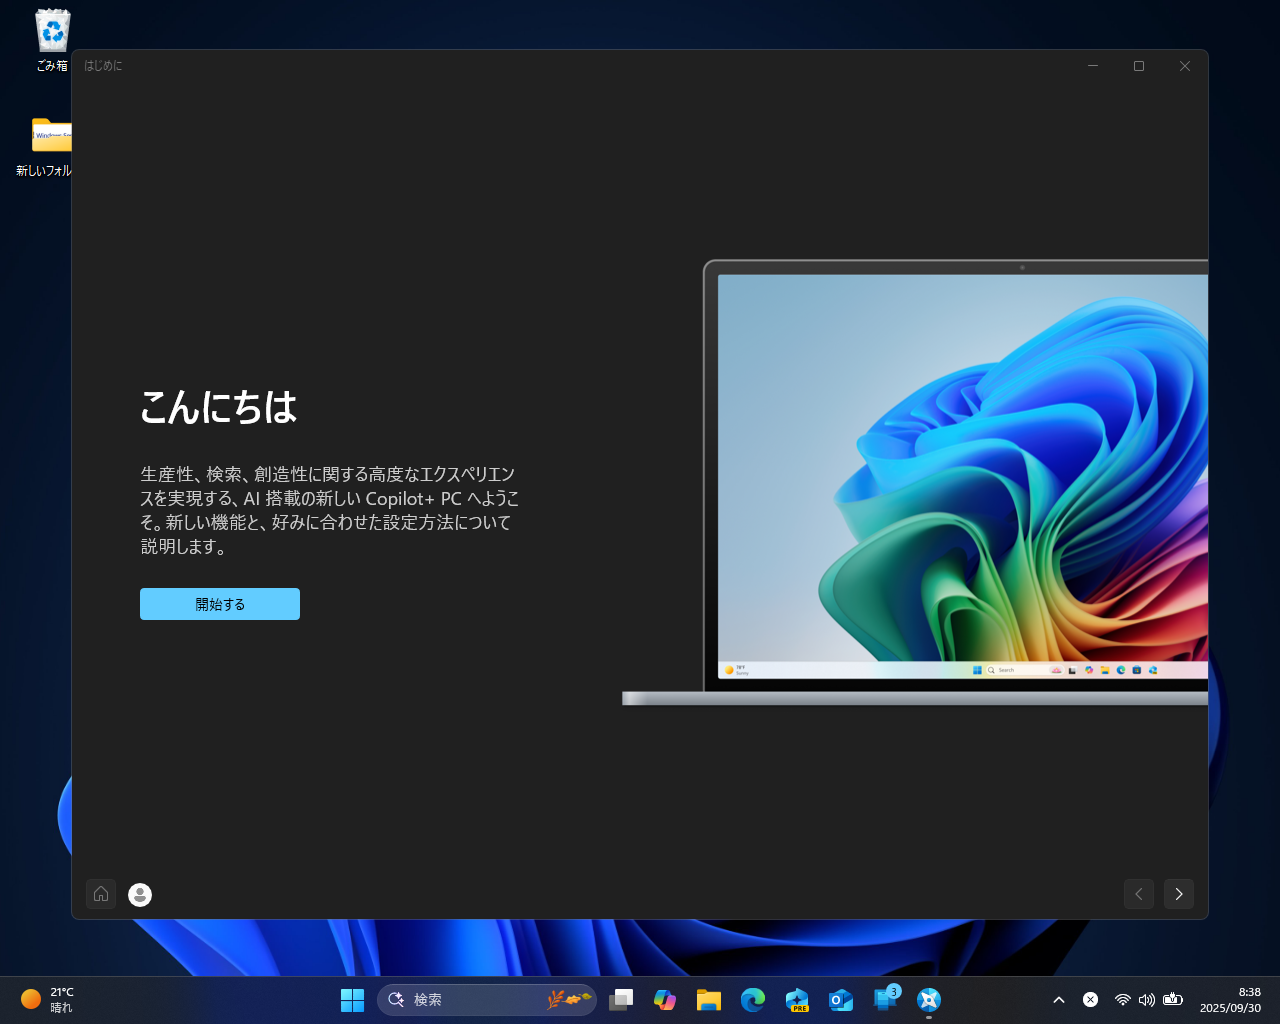Viewport: 1280px width, 1024px height.
Task: Go to the next Get Started page
Action: click(1178, 894)
